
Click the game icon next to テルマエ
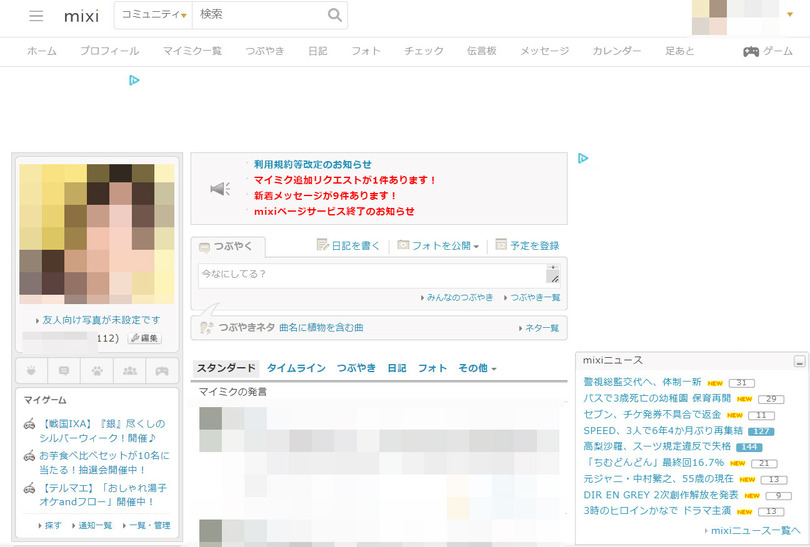(x=29, y=488)
